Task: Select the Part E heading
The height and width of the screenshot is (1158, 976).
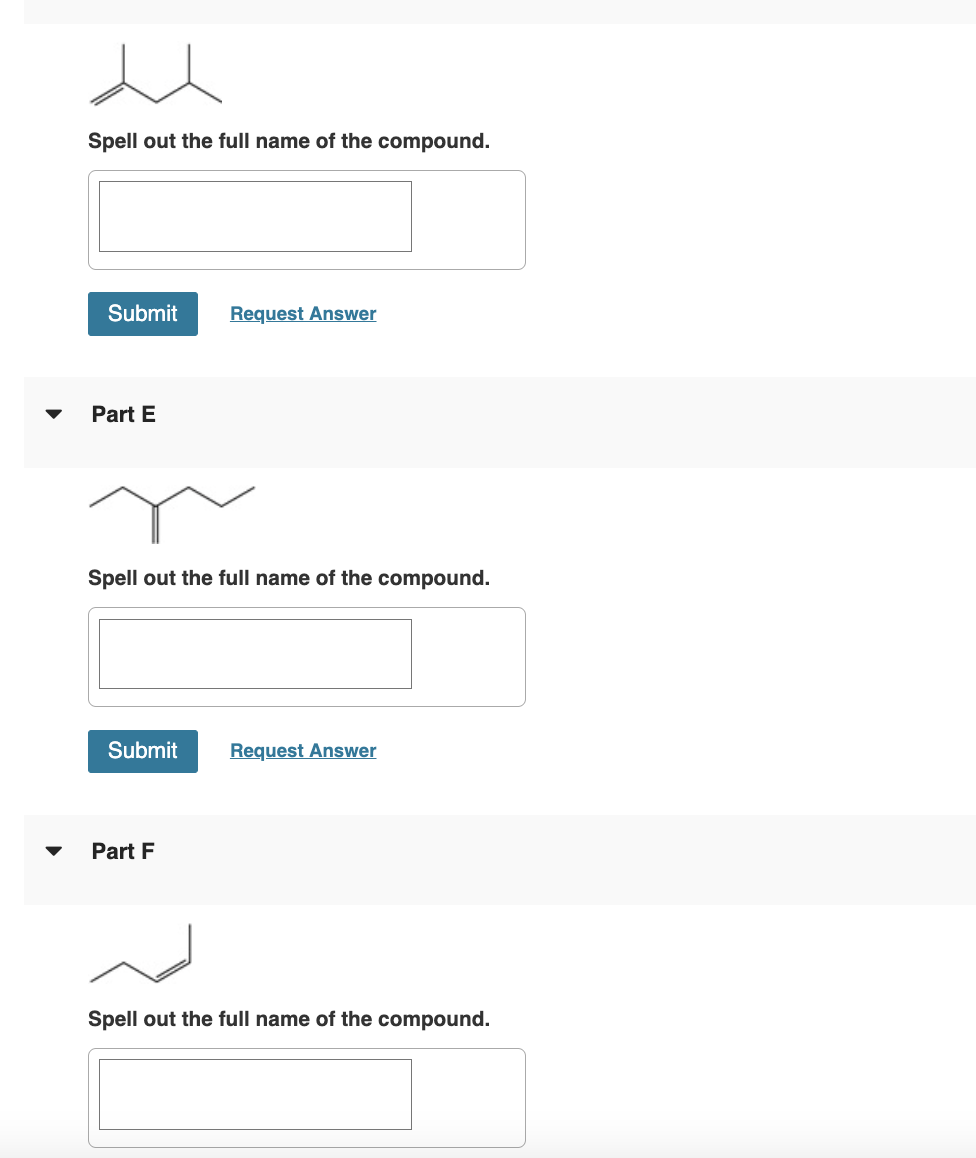Action: pyautogui.click(x=123, y=414)
